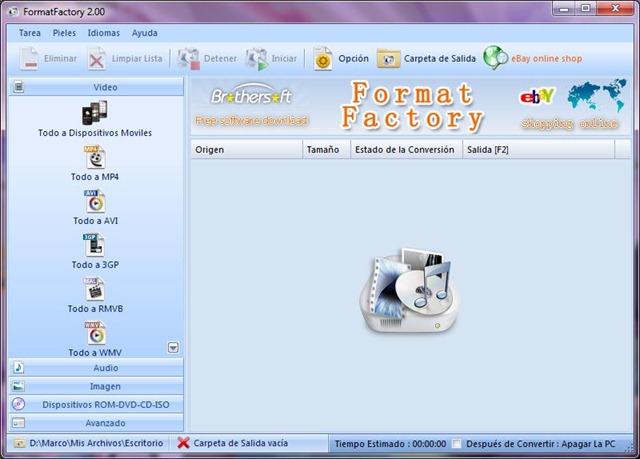Select the Todo a WMV icon
The width and height of the screenshot is (640, 459).
tap(95, 333)
